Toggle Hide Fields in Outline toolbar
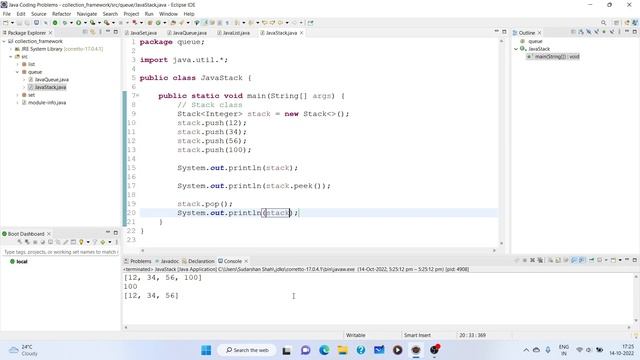Screen dimensions: 640x360 589,32
